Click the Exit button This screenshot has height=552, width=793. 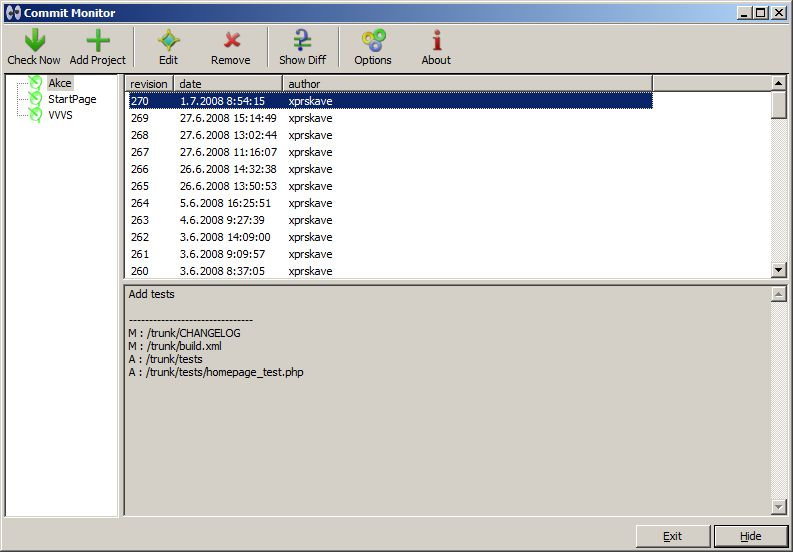(673, 536)
